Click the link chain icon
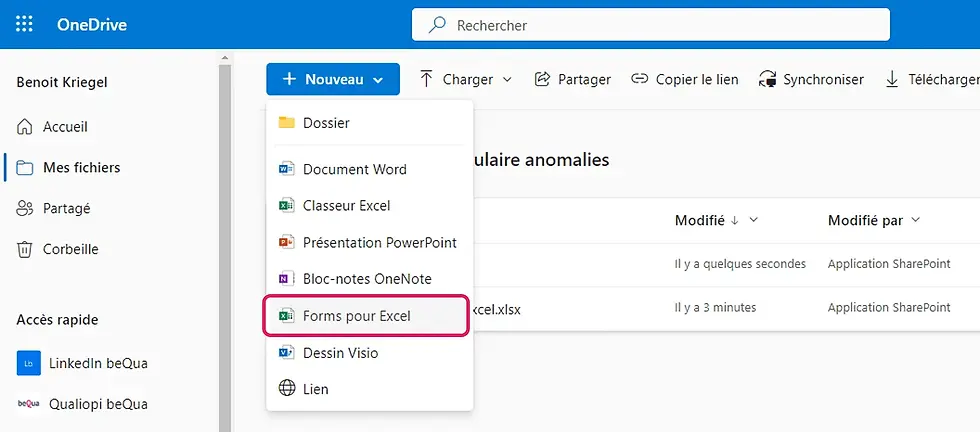The image size is (980, 432). [639, 79]
